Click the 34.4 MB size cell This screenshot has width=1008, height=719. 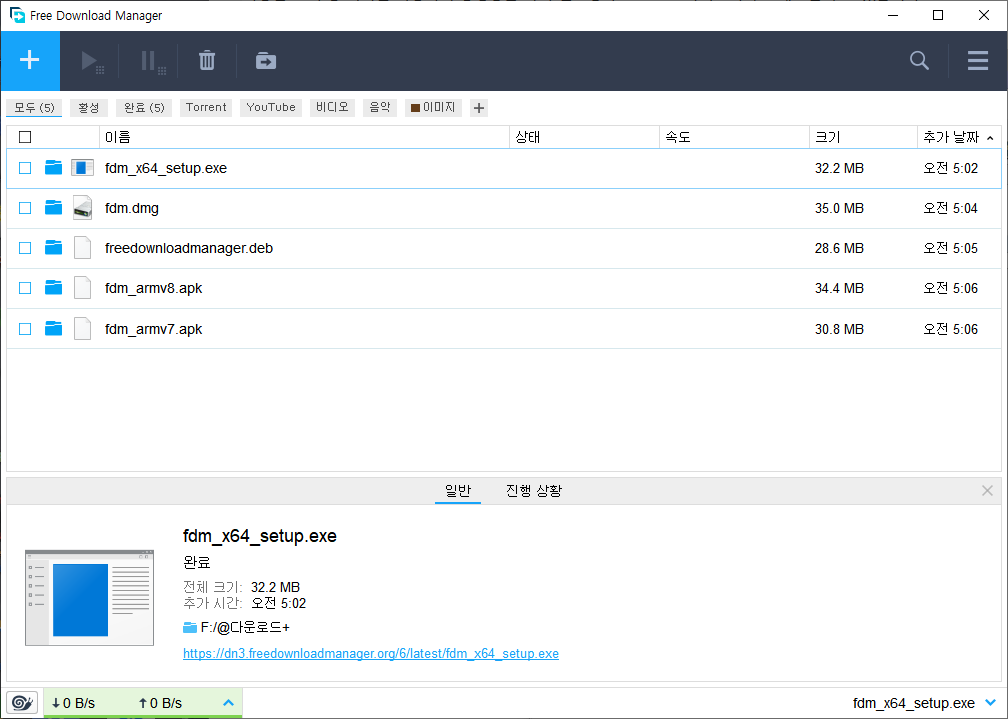tap(839, 287)
